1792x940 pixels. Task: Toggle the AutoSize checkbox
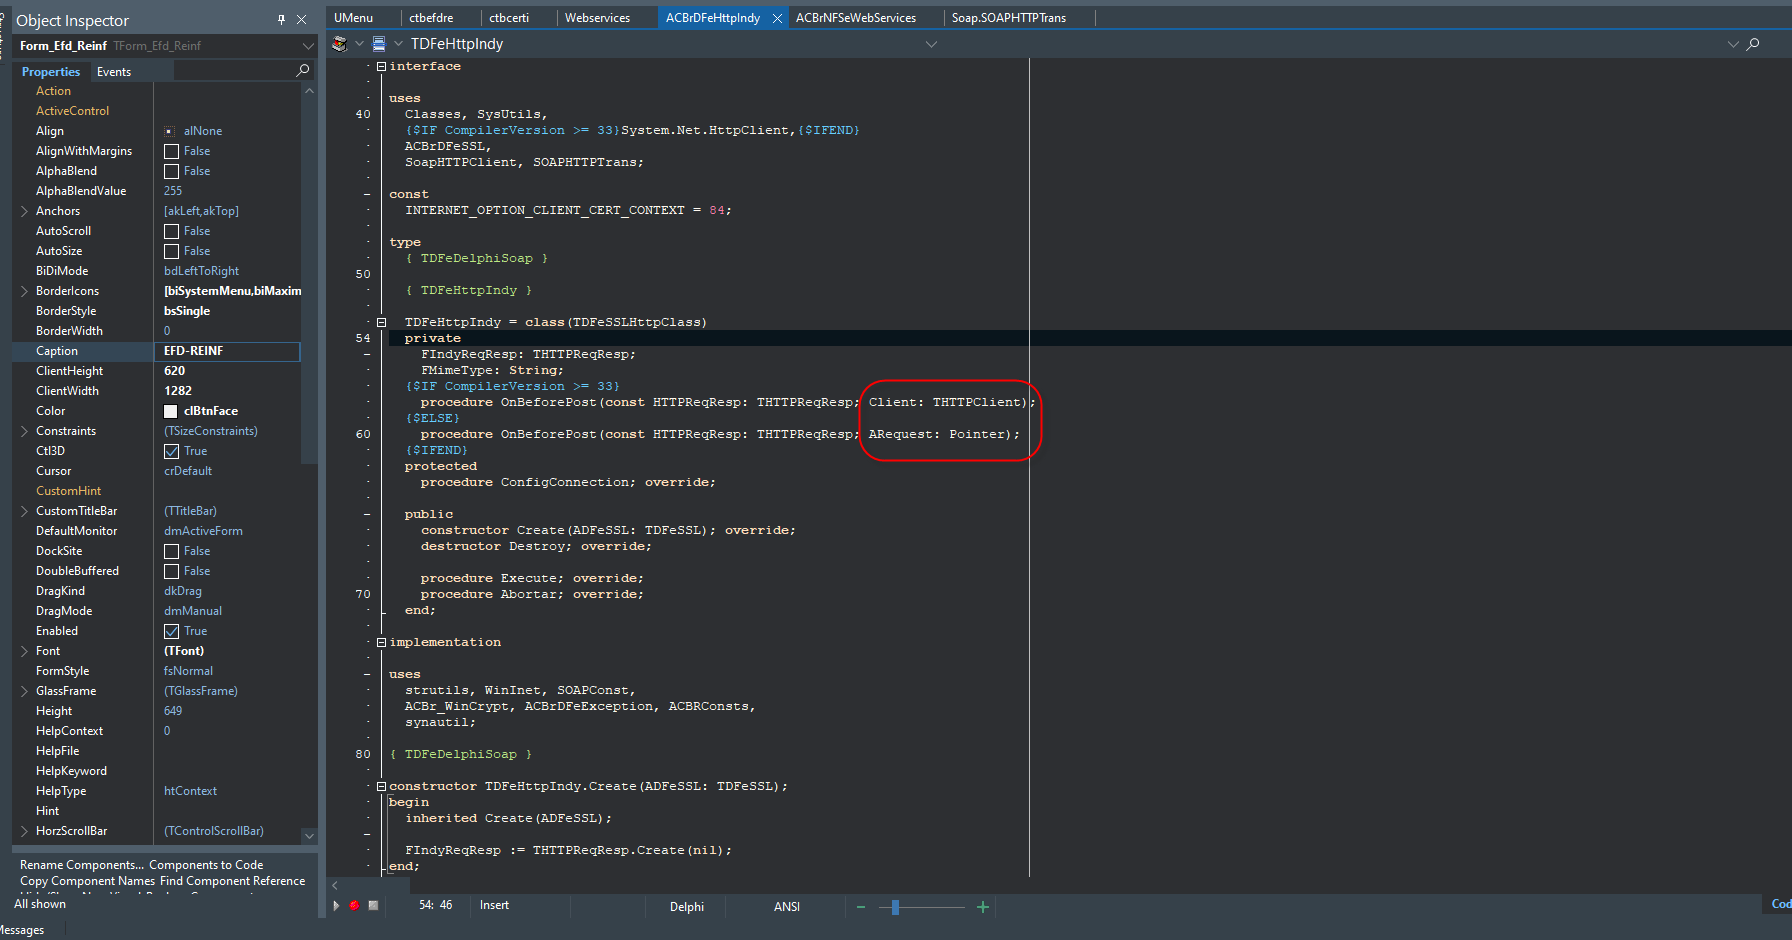click(x=171, y=251)
